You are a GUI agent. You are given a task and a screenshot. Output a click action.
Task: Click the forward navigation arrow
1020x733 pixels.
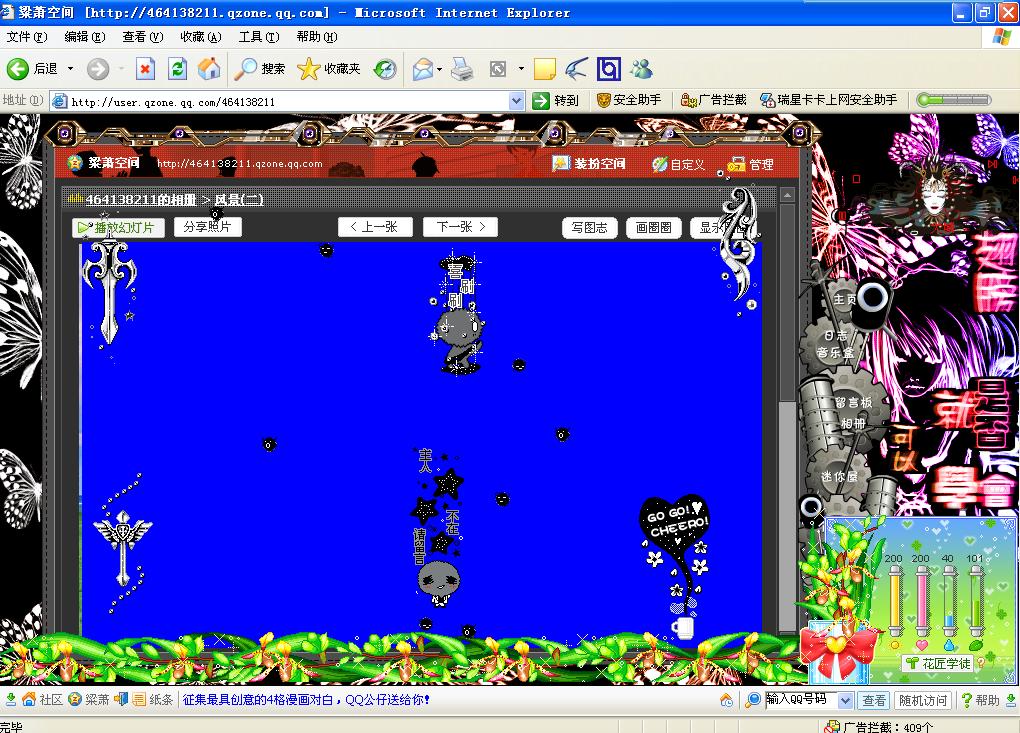click(x=98, y=68)
